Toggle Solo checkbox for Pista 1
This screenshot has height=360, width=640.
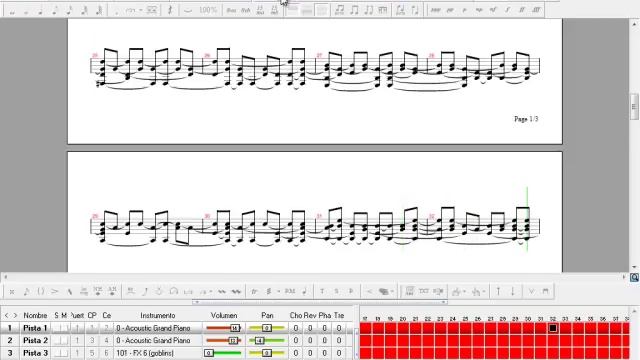click(57, 328)
